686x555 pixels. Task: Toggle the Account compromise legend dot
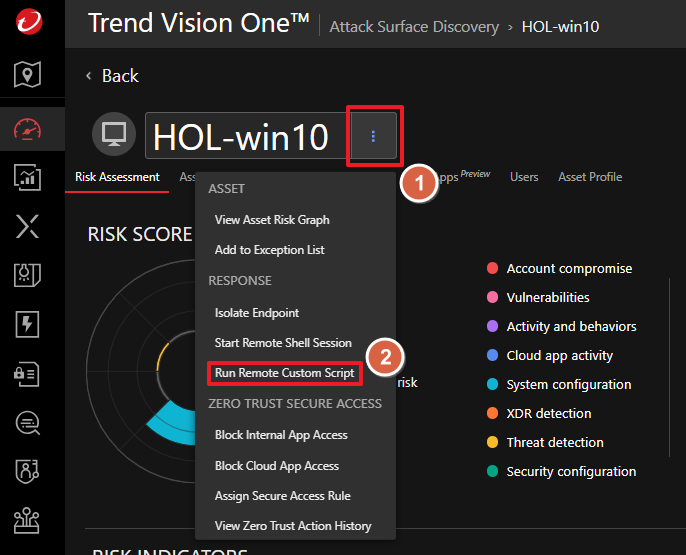[x=492, y=269]
